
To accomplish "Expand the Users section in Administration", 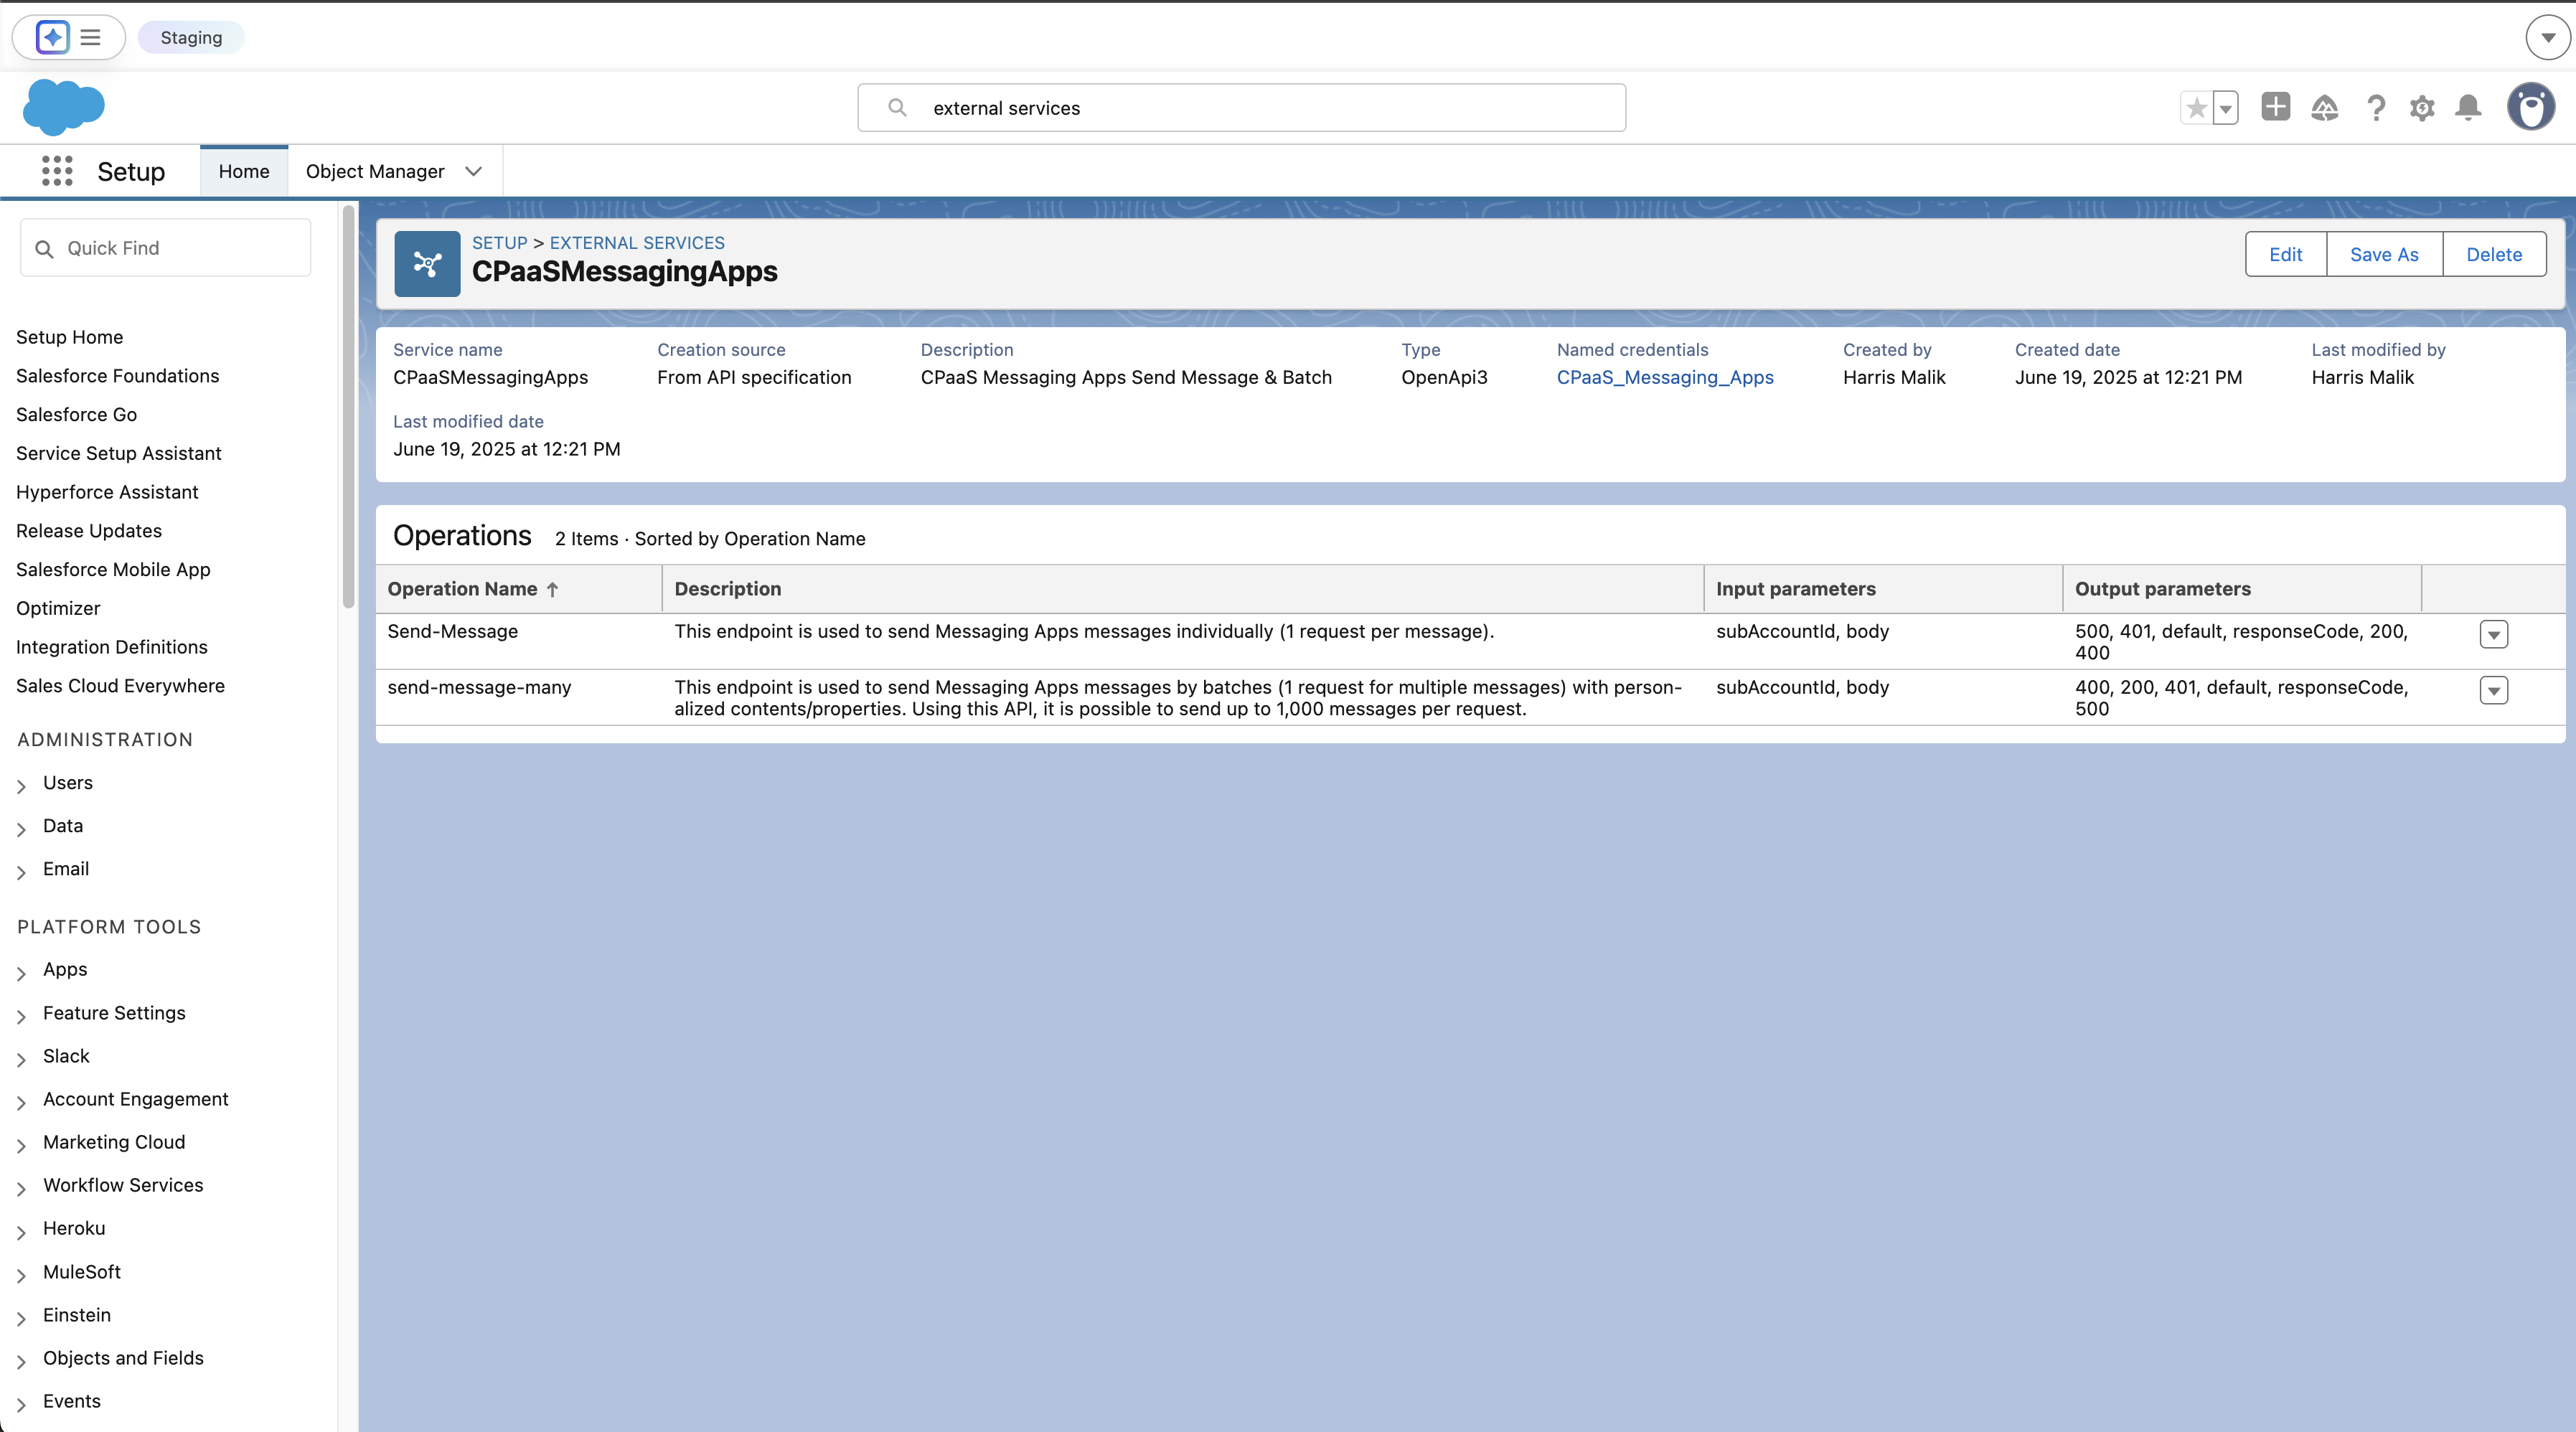I will coord(21,784).
